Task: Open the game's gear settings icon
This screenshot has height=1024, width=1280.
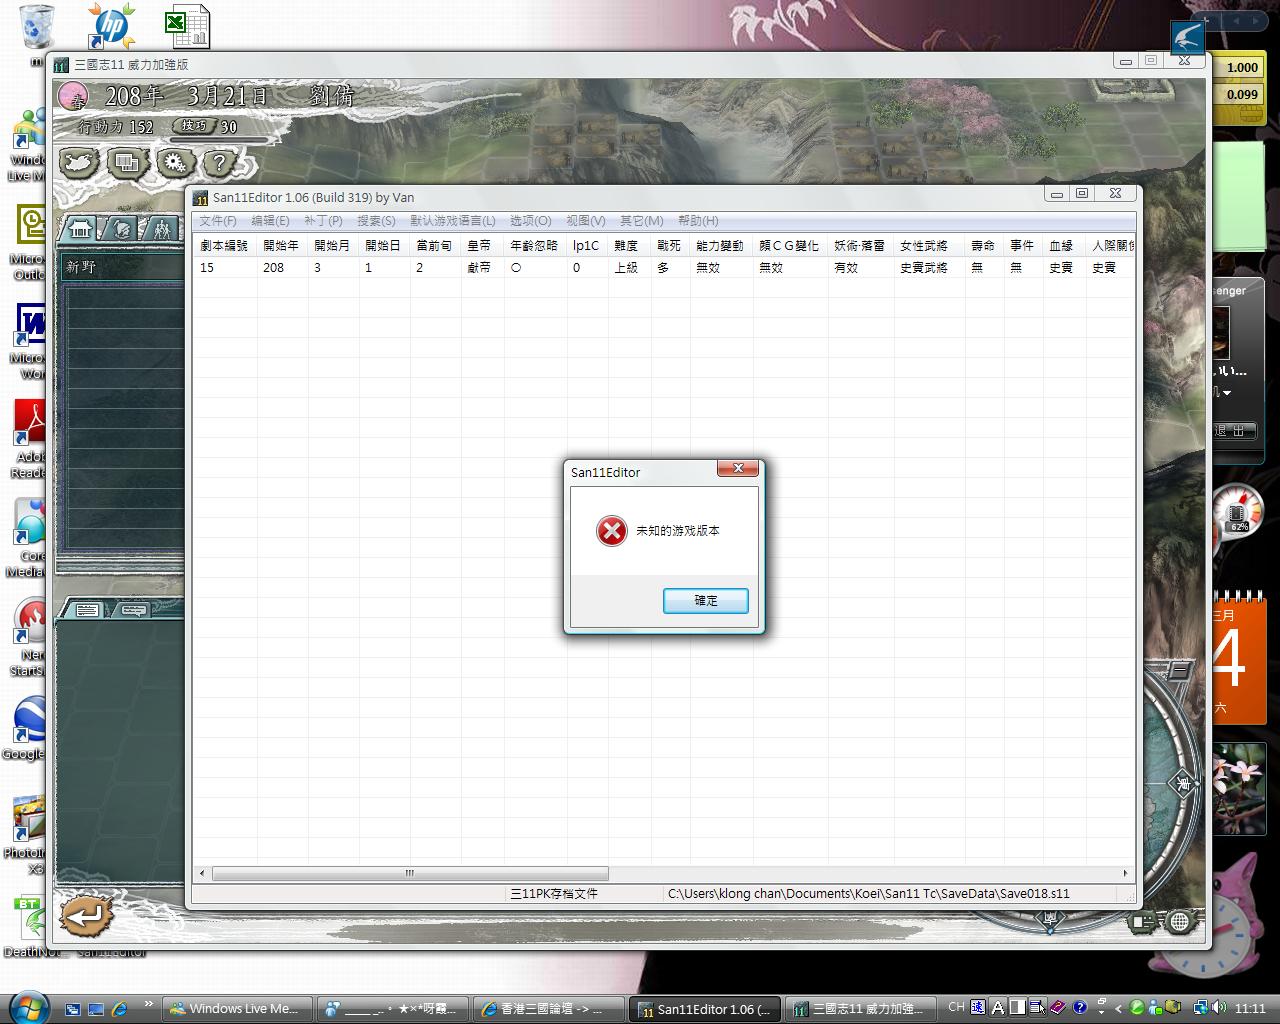Action: (174, 162)
